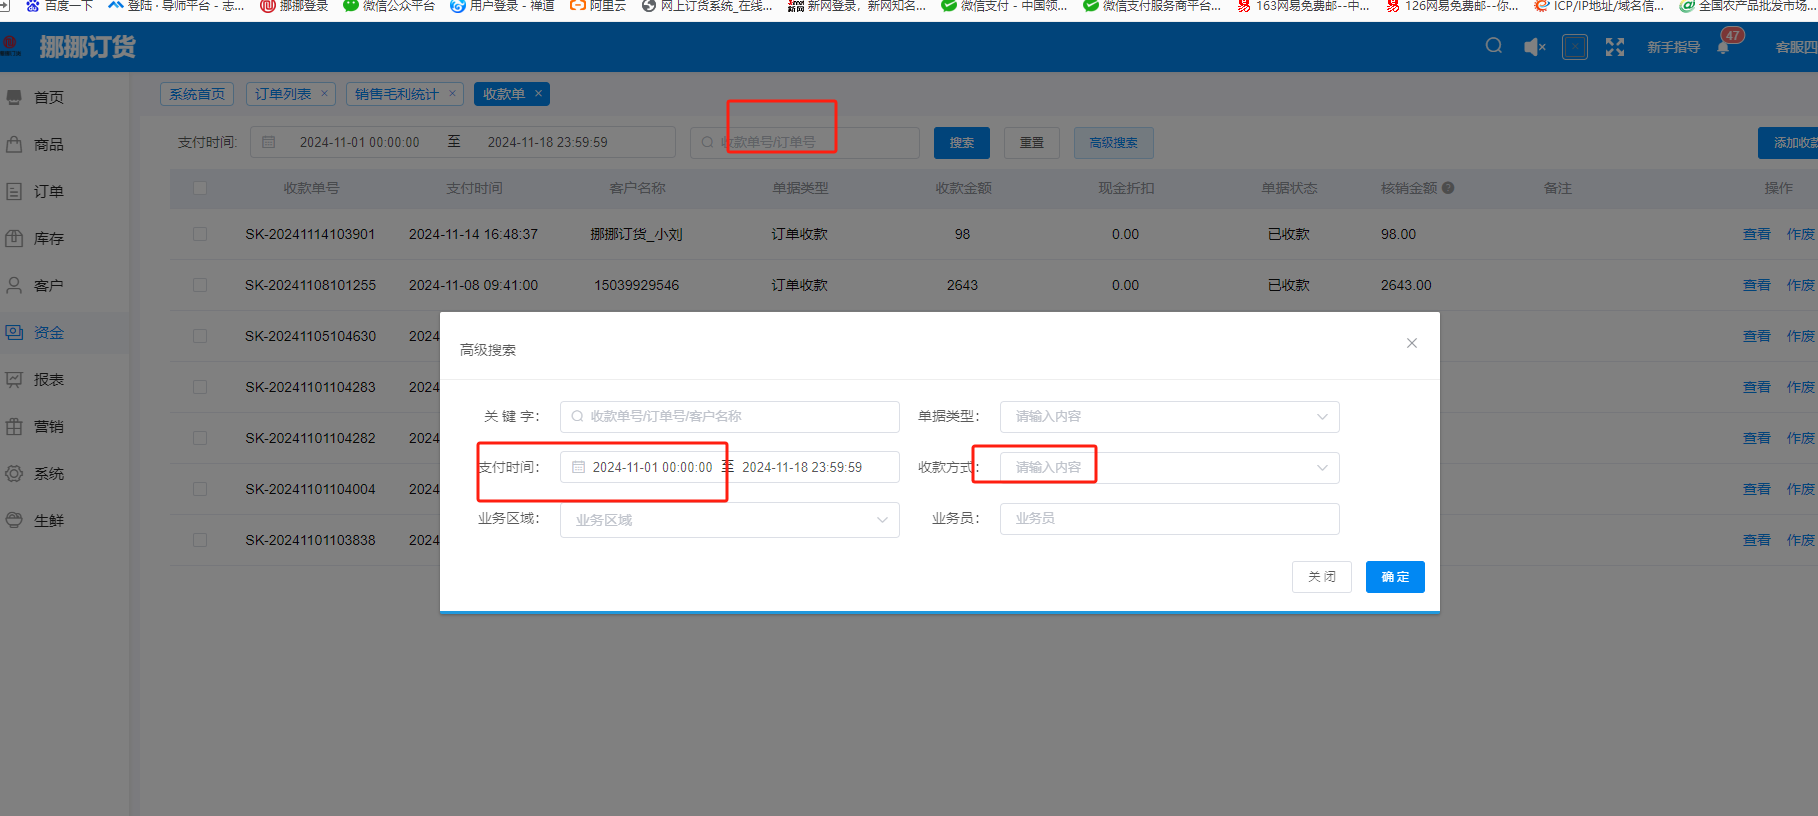Enter fullscreen with the expand icon

tap(1614, 47)
